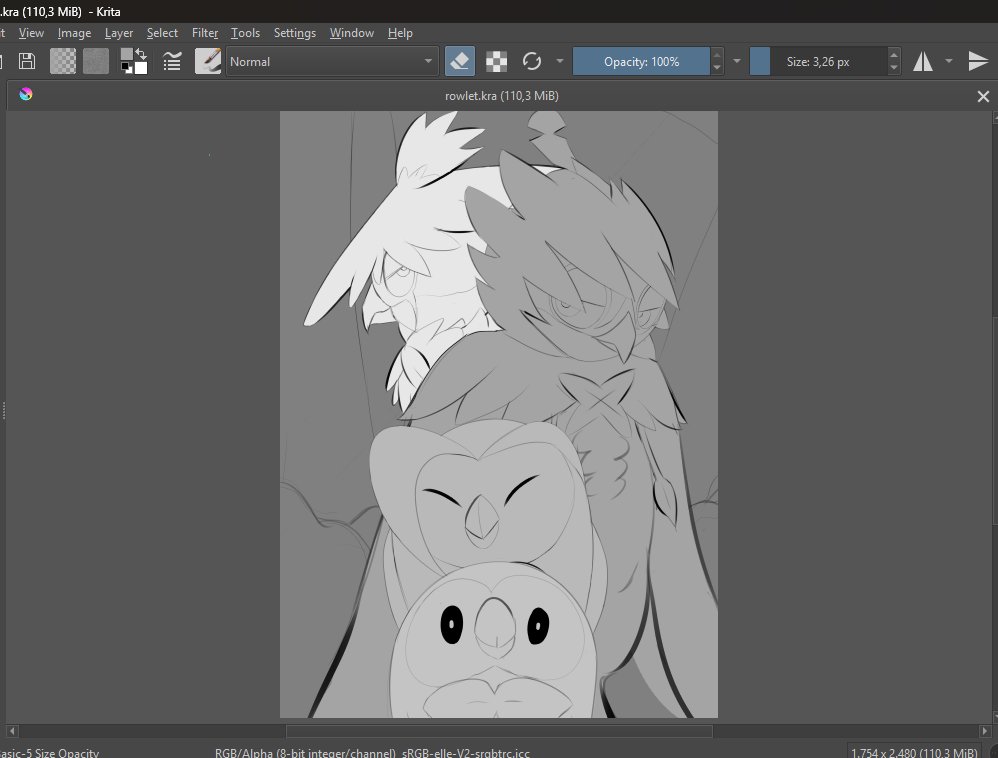Click the 1.754 x 2.480 image size status
Screen dimensions: 998x758
point(914,752)
